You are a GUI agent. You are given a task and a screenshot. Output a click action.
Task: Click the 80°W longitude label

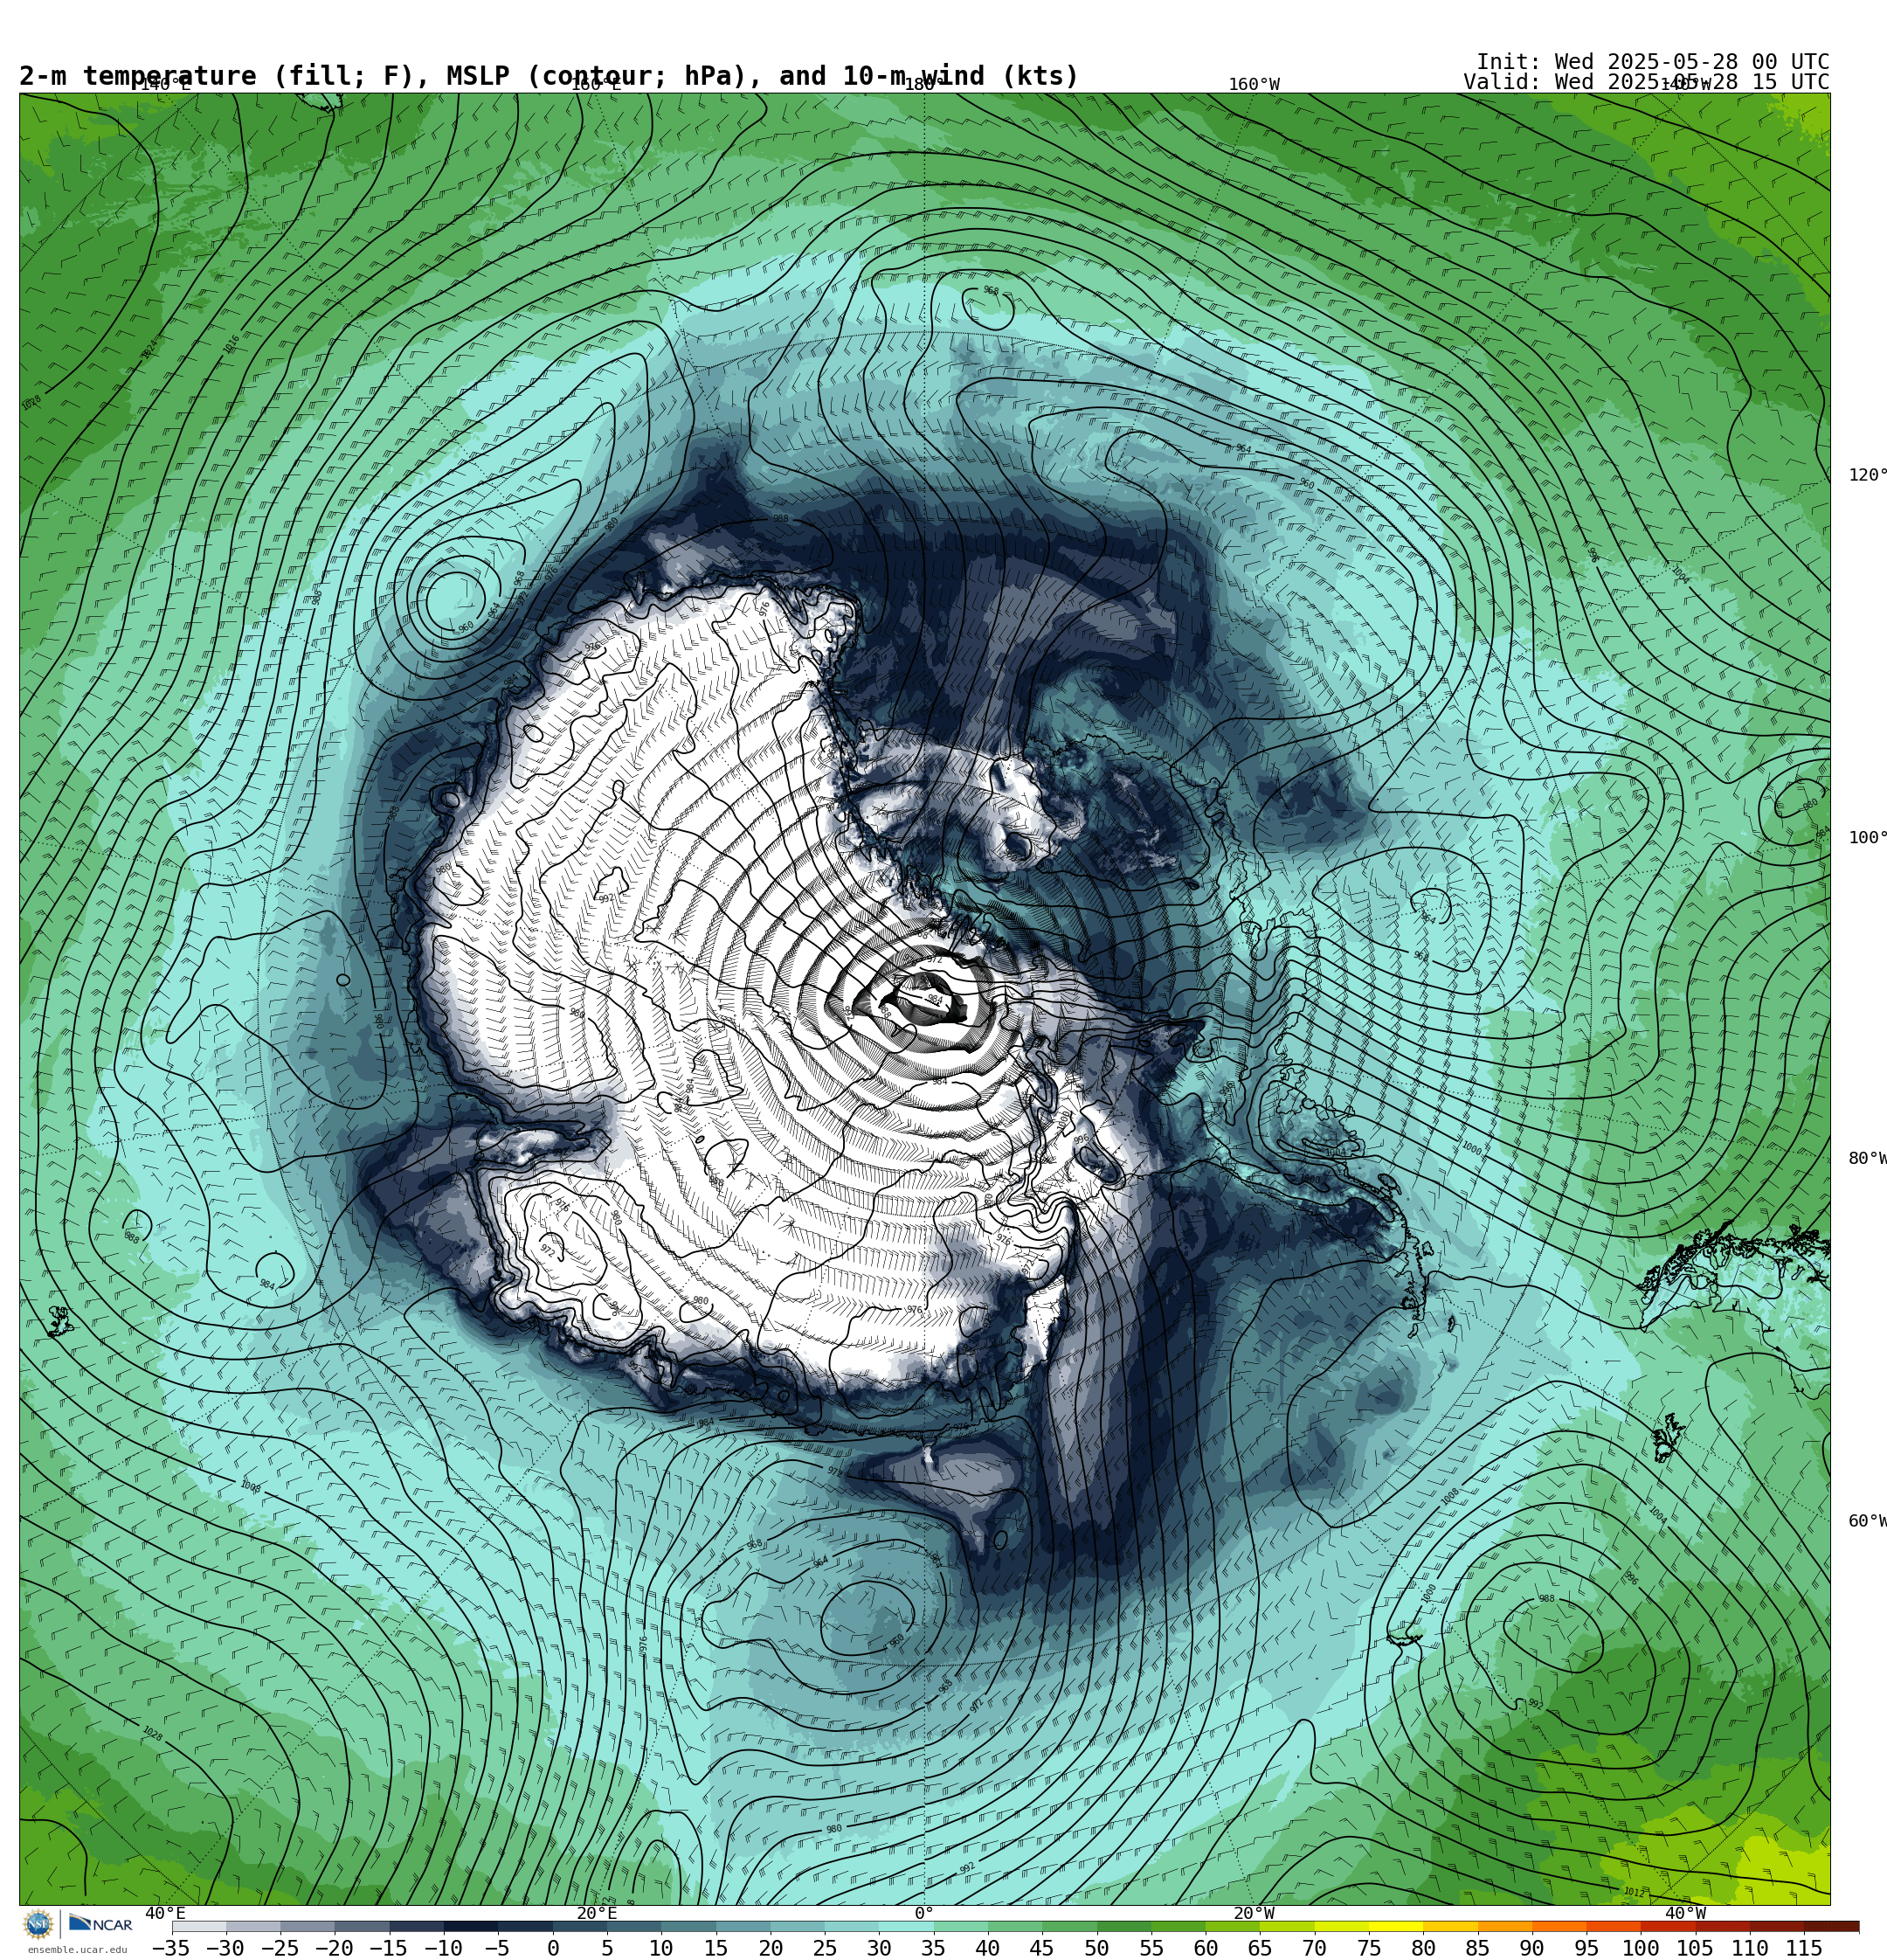click(1867, 1159)
